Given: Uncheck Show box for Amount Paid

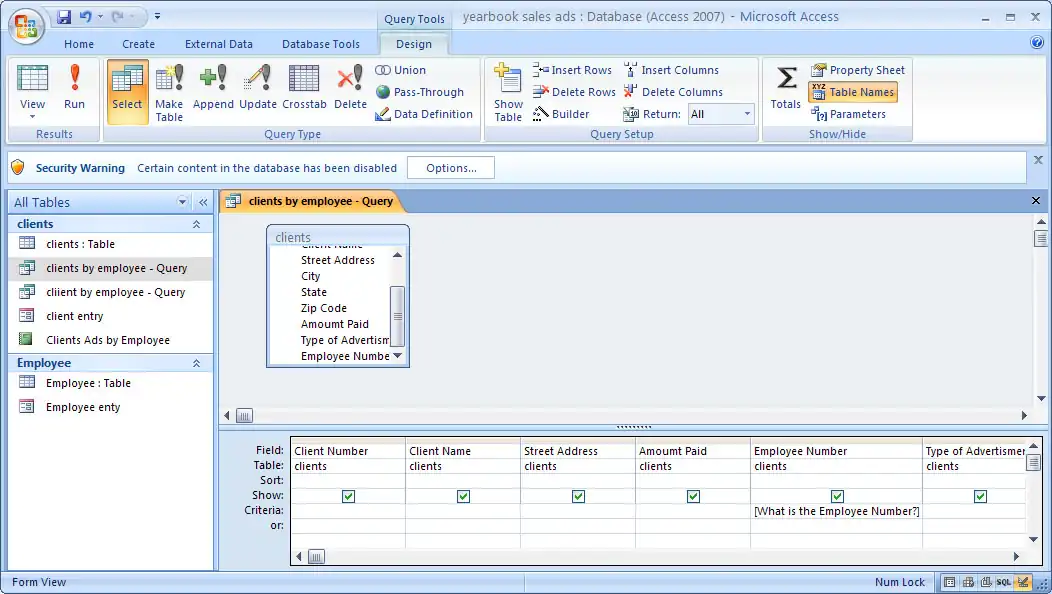Looking at the screenshot, I should pyautogui.click(x=693, y=496).
